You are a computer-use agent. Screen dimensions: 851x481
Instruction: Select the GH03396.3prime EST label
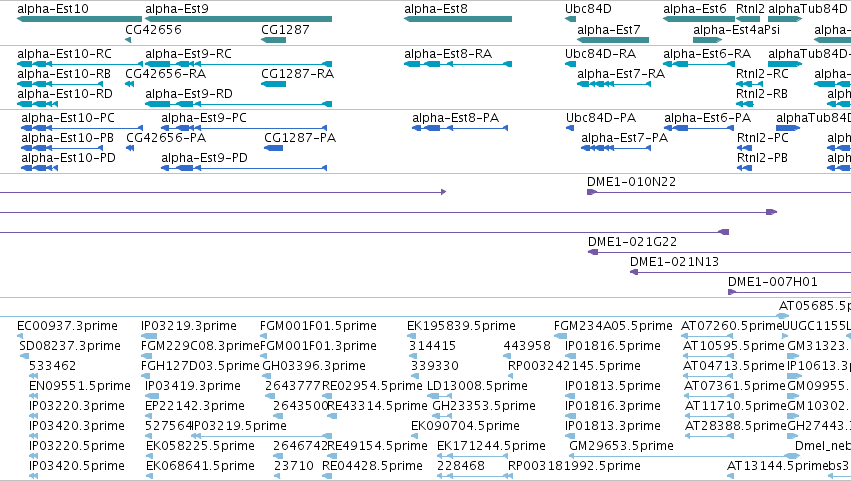click(x=314, y=365)
